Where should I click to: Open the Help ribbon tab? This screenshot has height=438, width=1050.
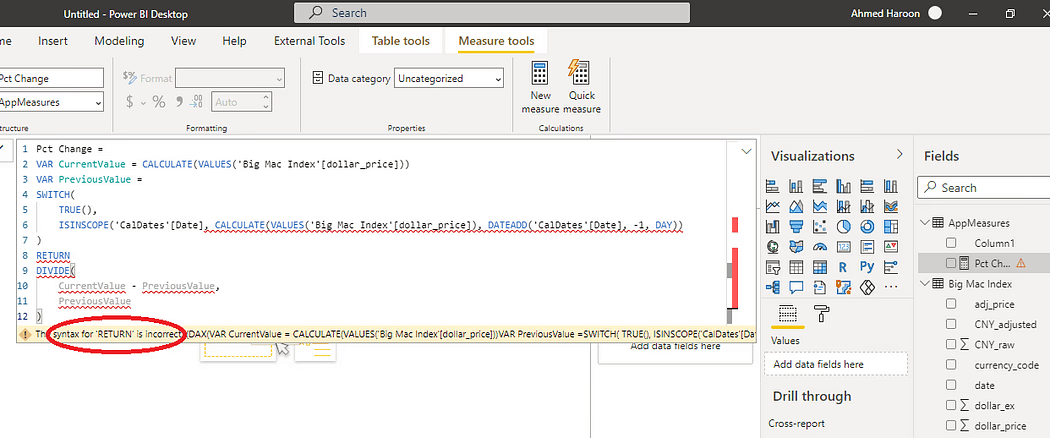click(x=234, y=41)
